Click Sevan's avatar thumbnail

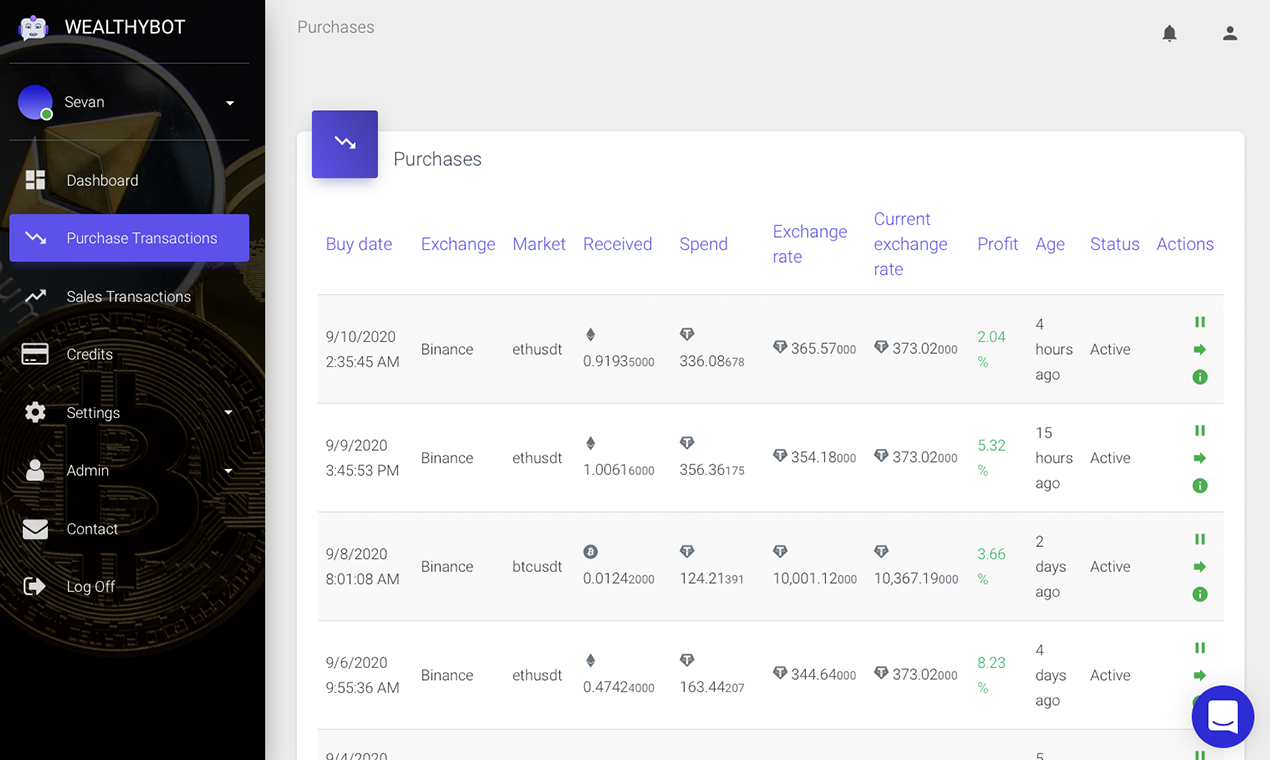pos(35,102)
